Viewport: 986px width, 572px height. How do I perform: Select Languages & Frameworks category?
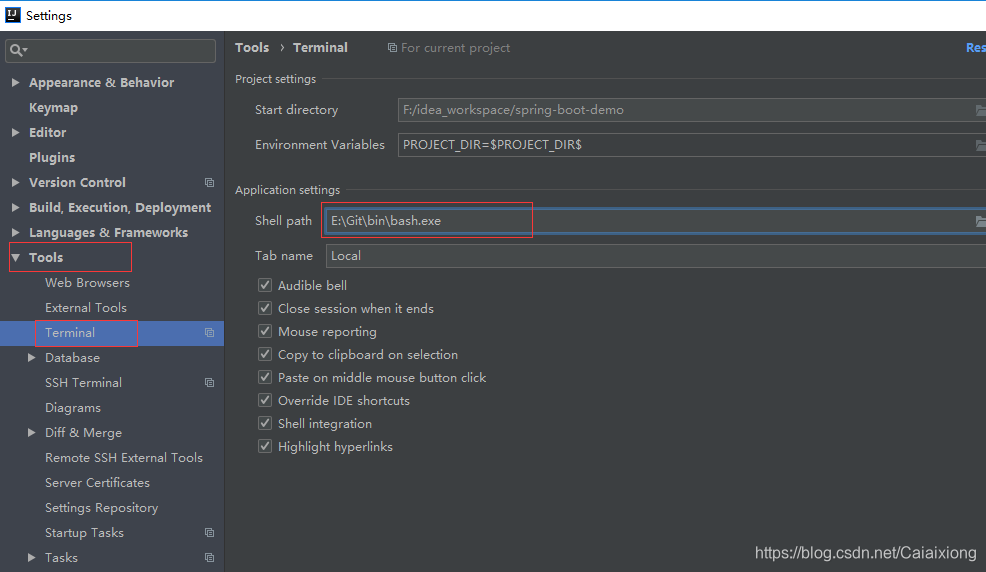(108, 232)
